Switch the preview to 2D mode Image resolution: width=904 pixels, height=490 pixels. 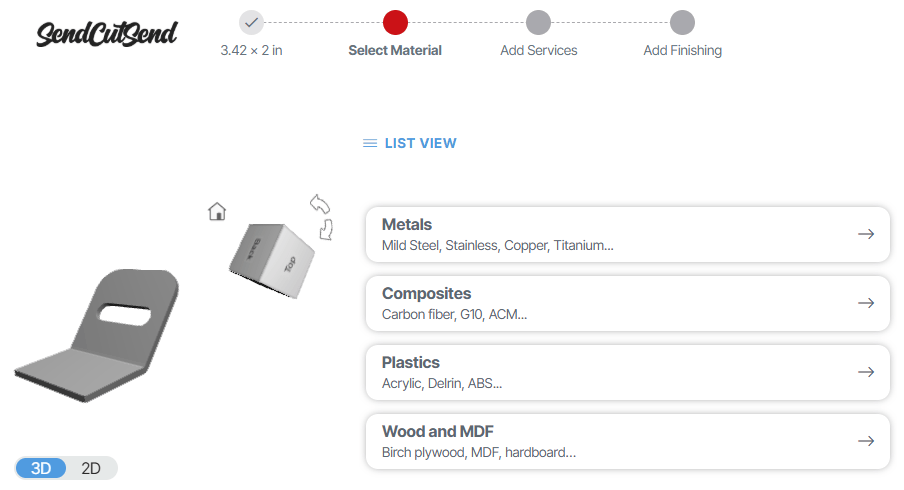tap(91, 468)
